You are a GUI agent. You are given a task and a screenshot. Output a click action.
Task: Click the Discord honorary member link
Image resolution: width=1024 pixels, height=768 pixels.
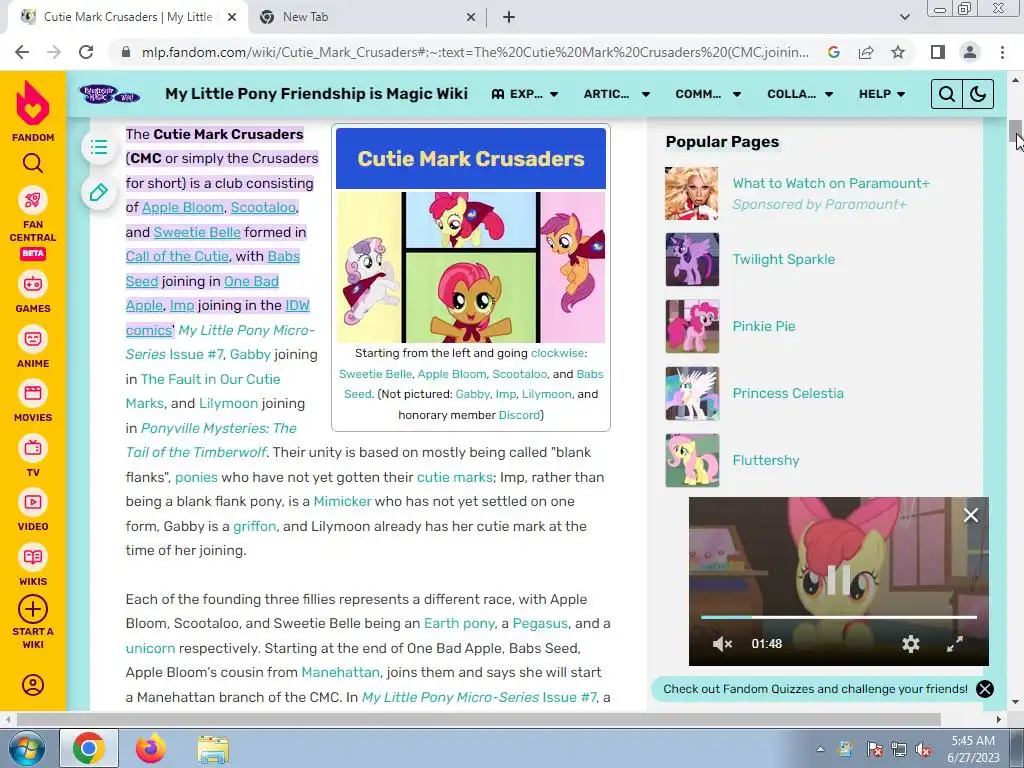pos(519,415)
